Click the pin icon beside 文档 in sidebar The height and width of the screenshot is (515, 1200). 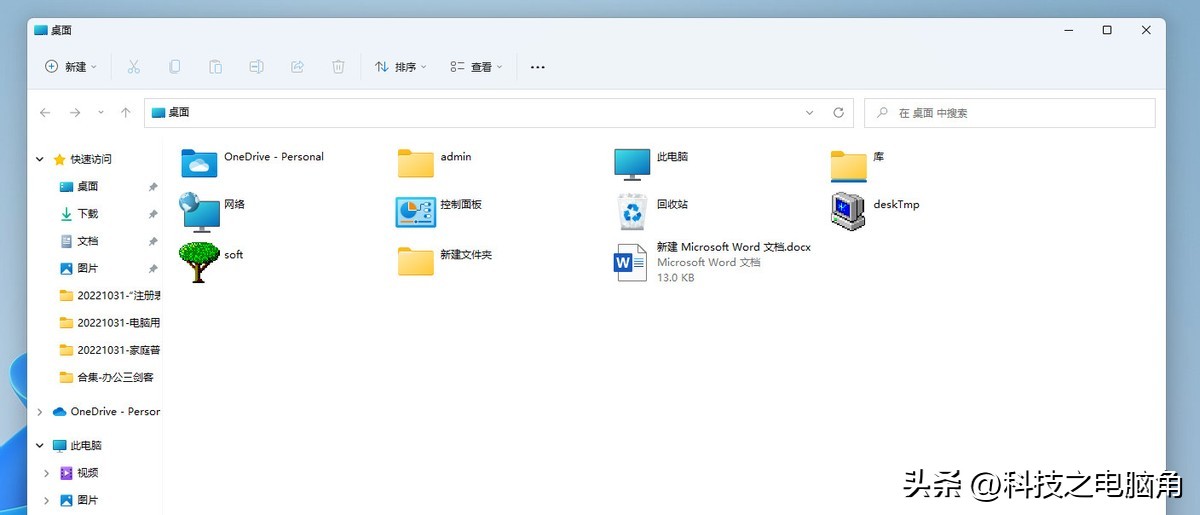152,241
